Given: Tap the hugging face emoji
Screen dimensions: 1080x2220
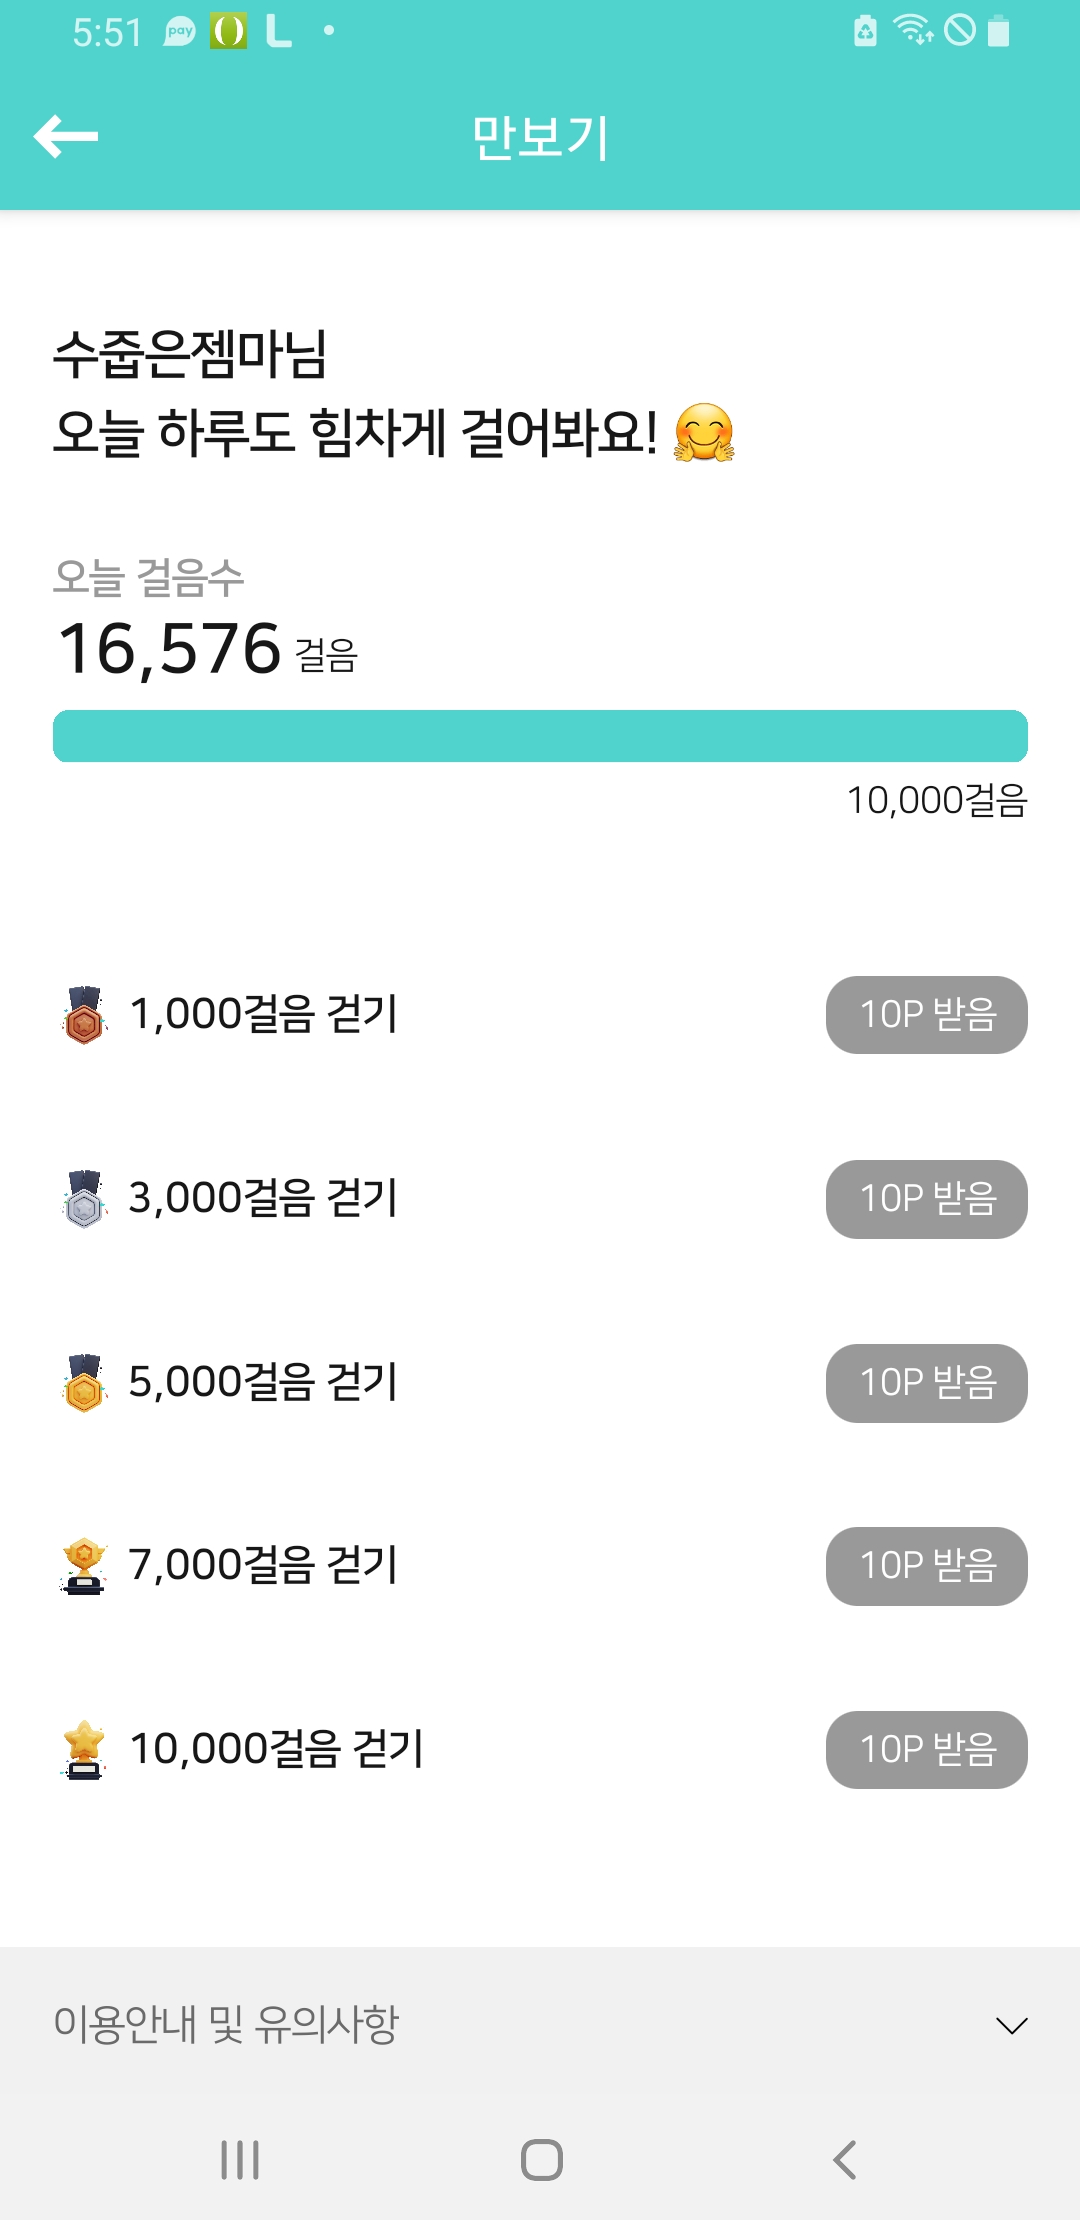Looking at the screenshot, I should point(704,433).
